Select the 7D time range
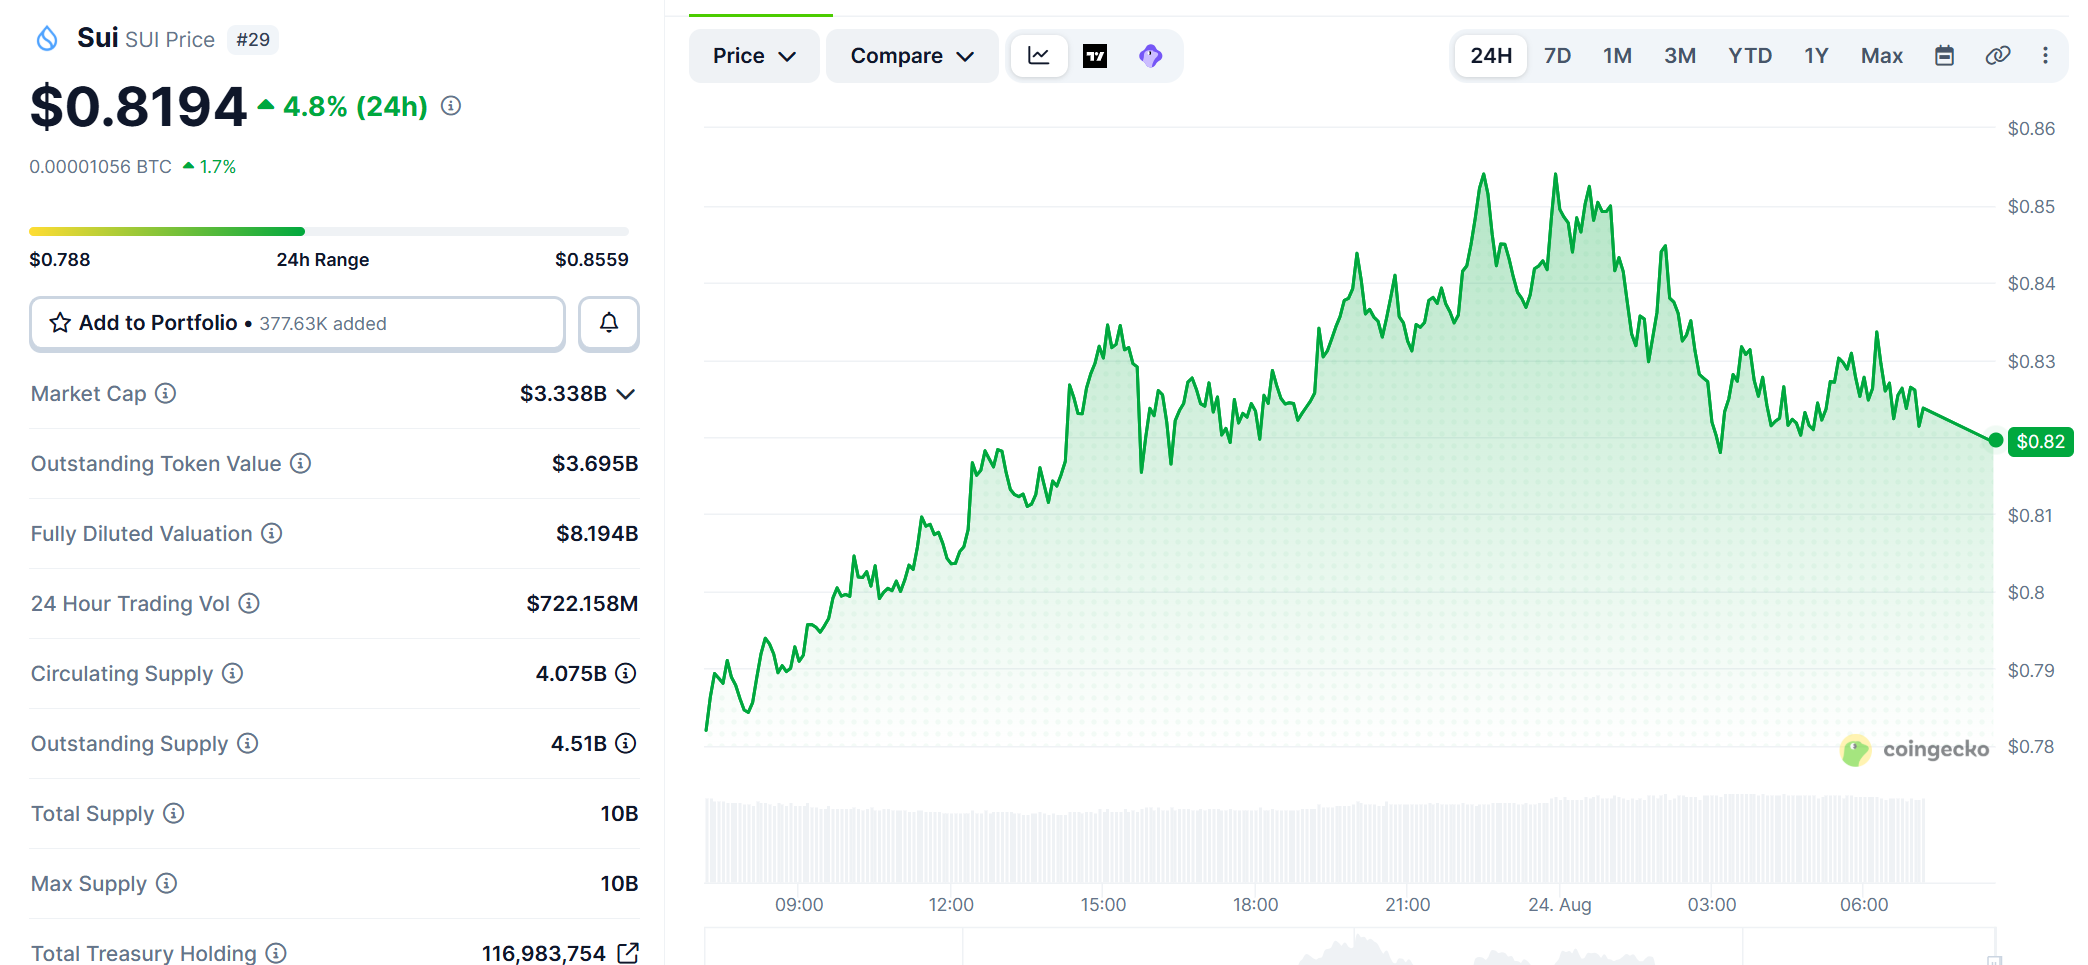 coord(1557,56)
